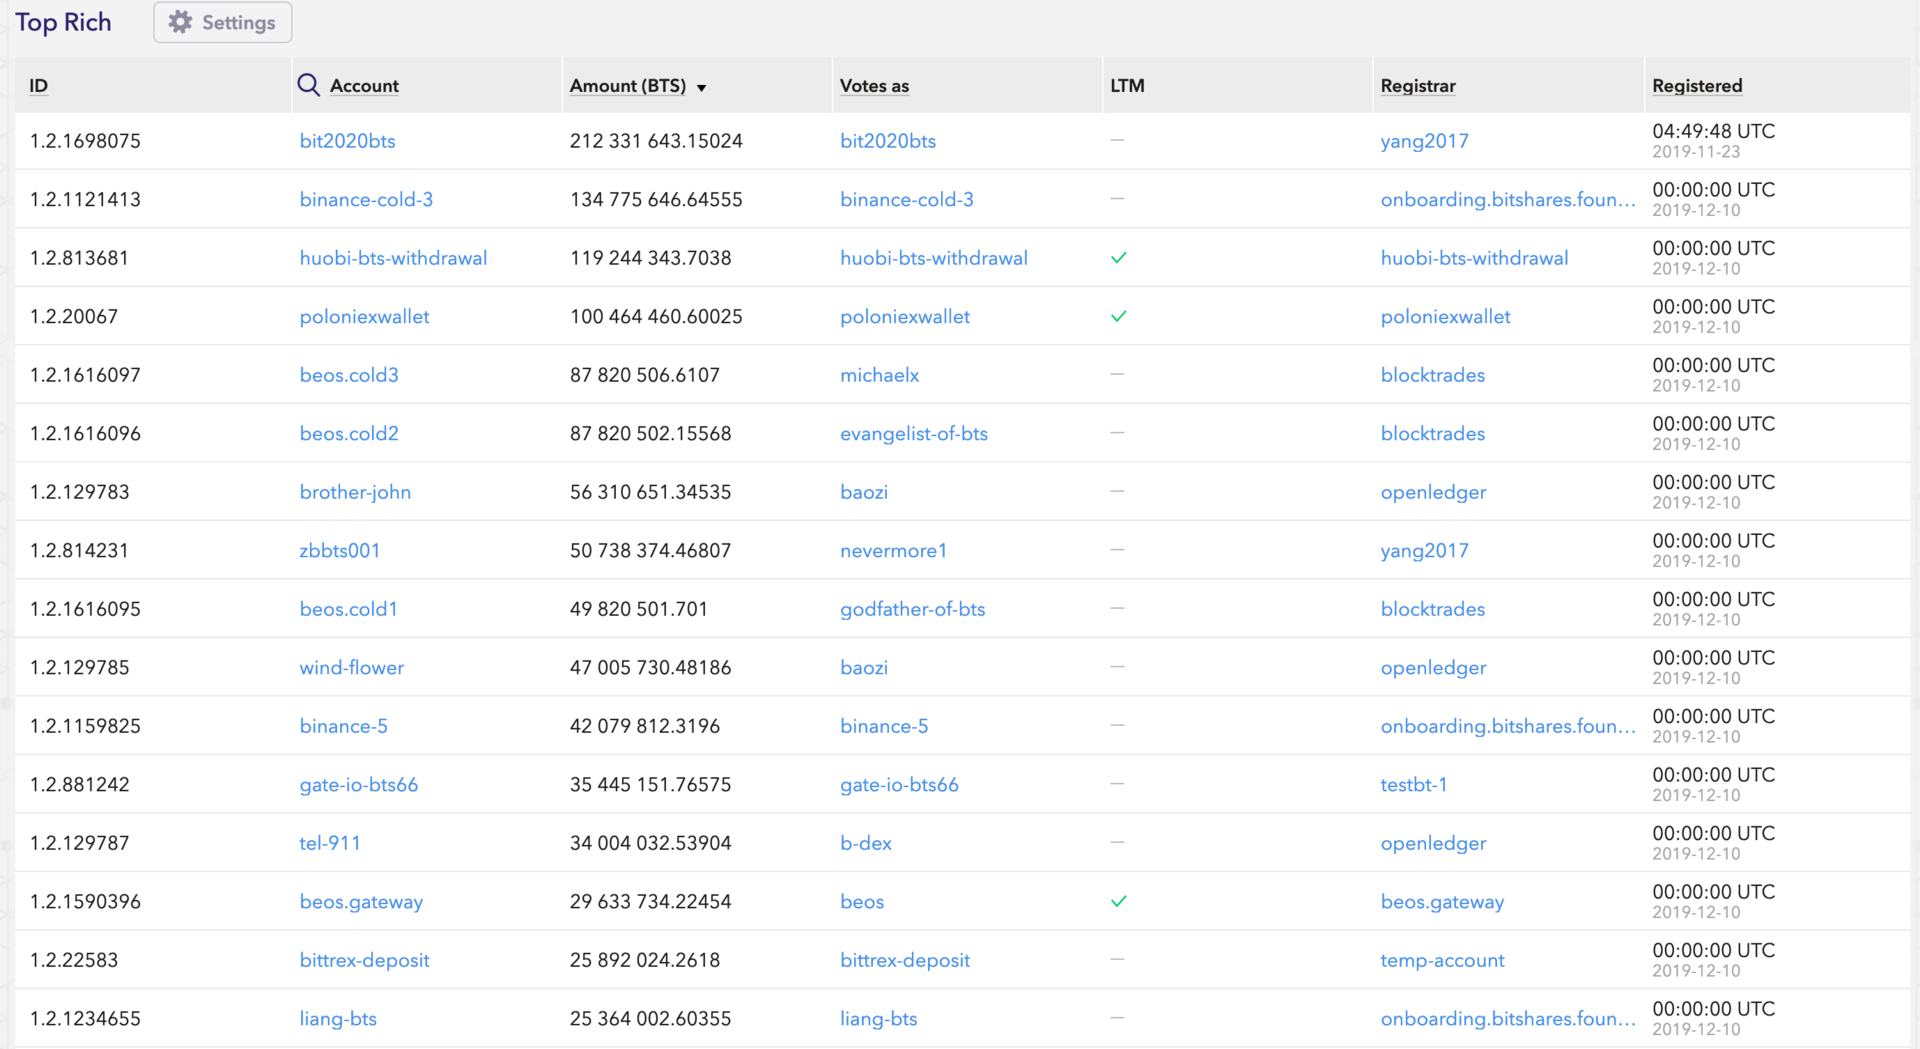
Task: Open godfather-of-bts voting proxy link
Action: [912, 609]
